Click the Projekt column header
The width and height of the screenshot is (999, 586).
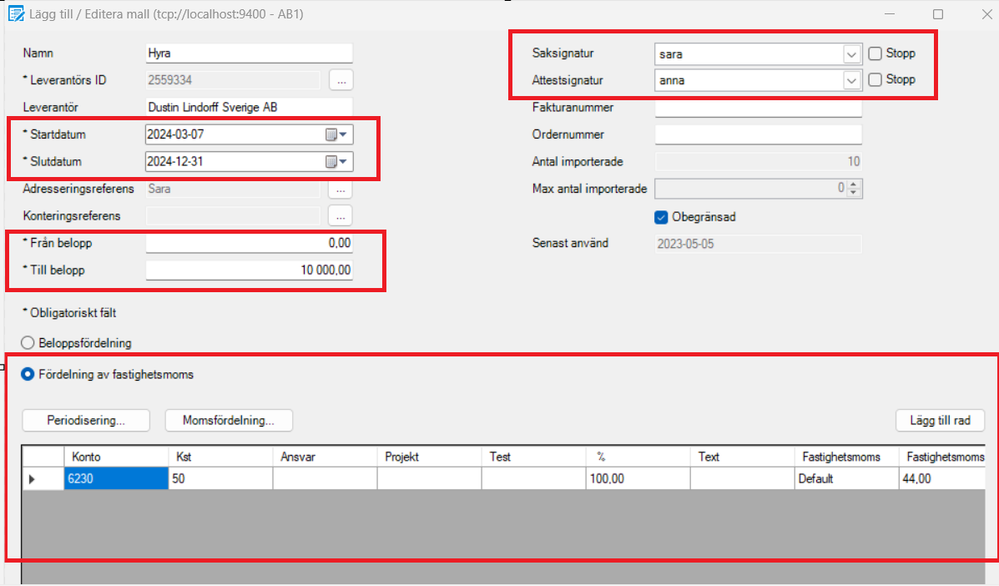click(429, 457)
